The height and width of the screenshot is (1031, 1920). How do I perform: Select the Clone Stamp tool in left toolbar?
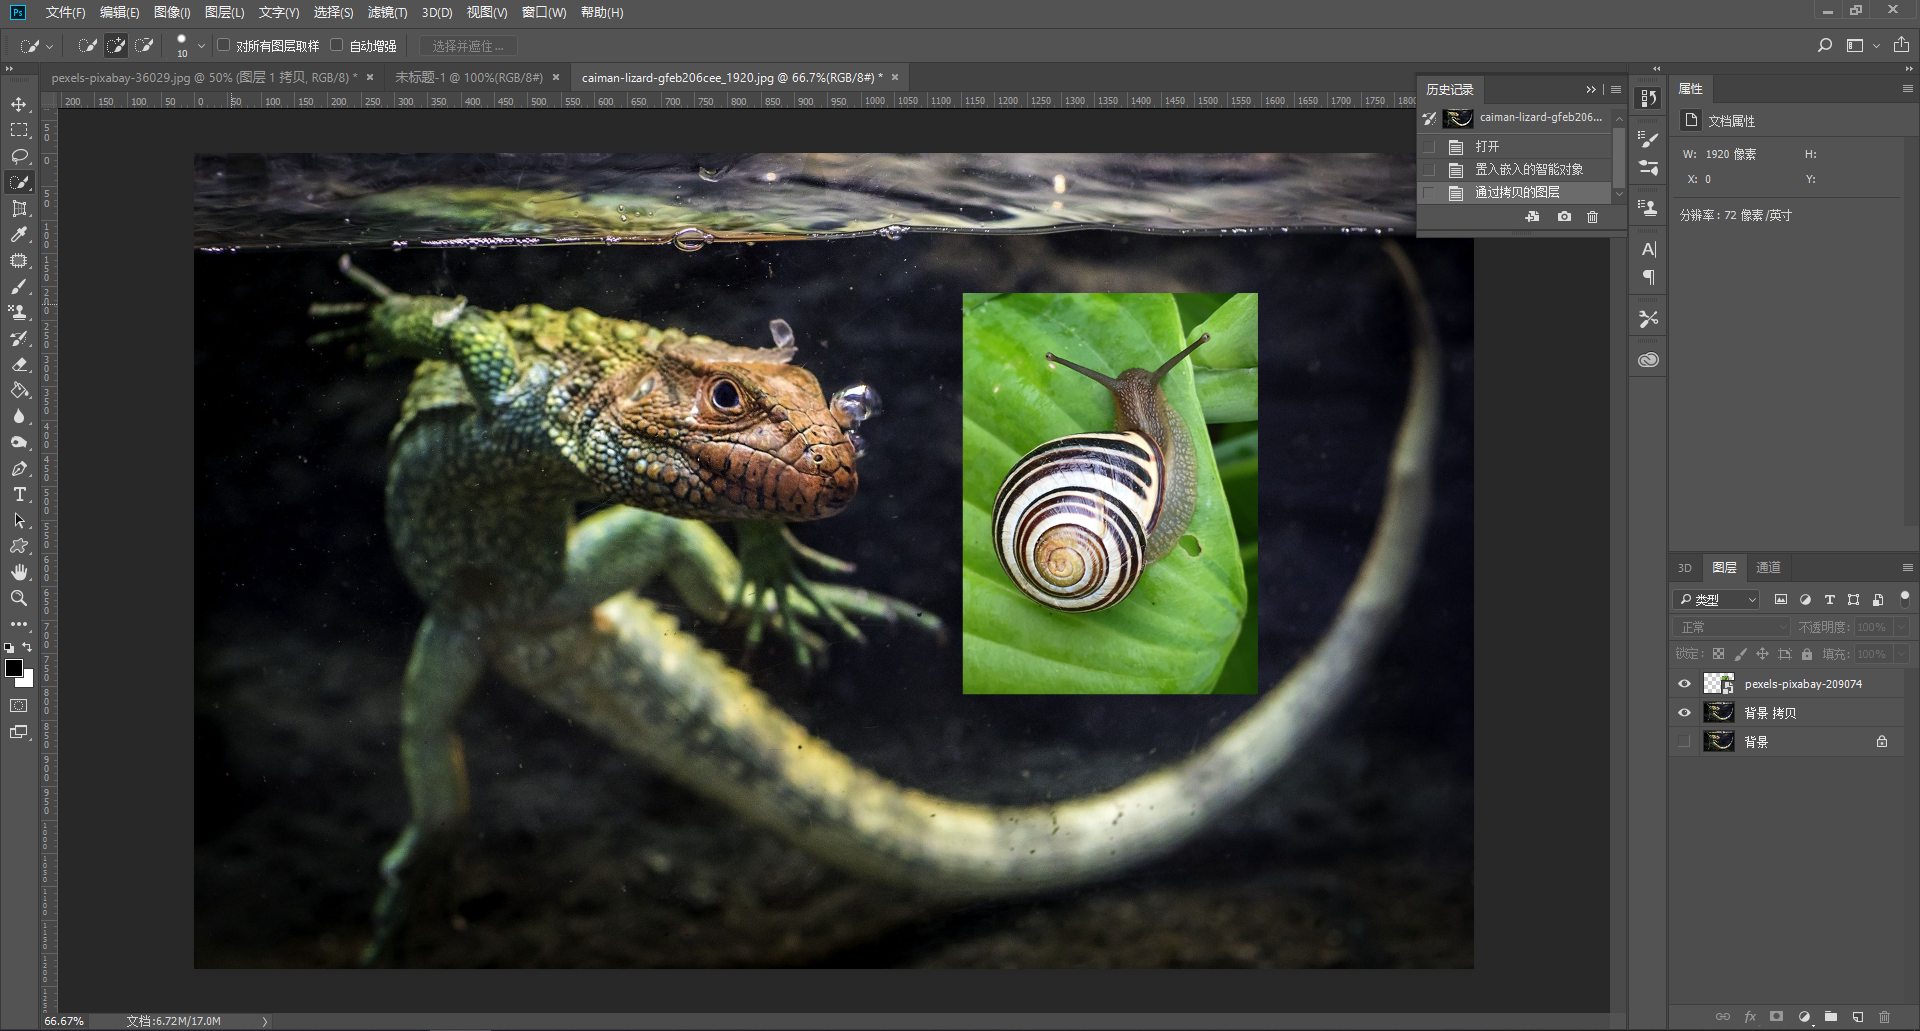click(x=19, y=312)
